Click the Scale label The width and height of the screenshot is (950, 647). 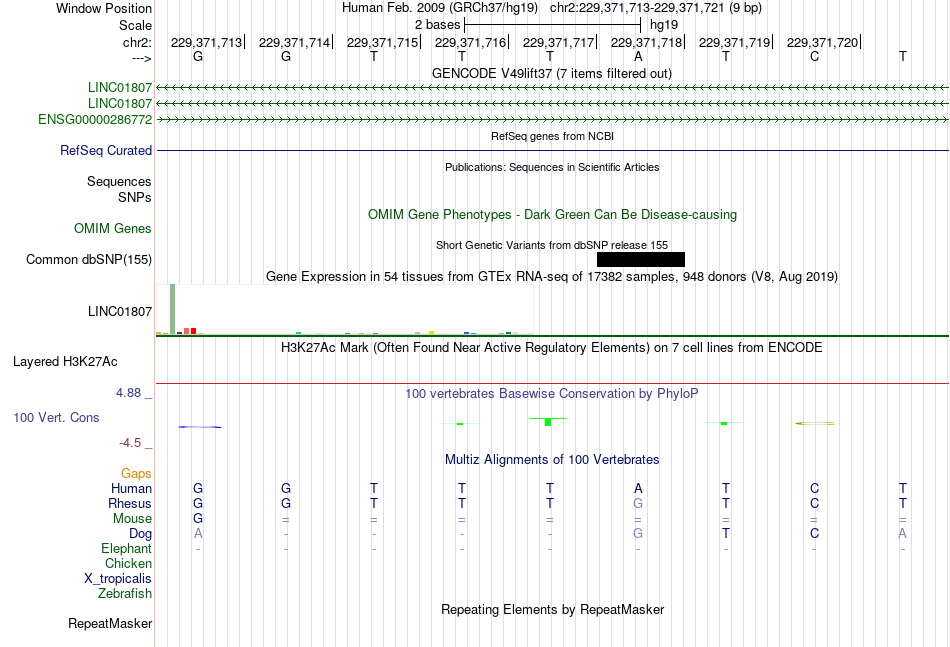pos(136,25)
